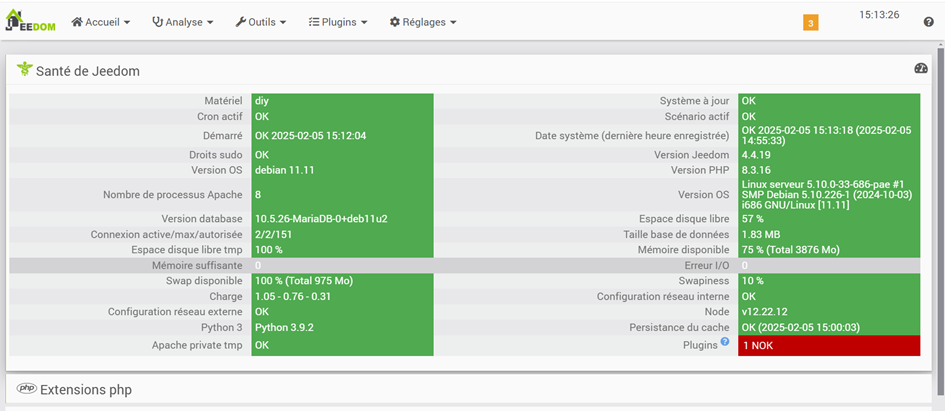Click the Apache private tmp label
Viewport: 945px width, 411px height.
[x=198, y=345]
